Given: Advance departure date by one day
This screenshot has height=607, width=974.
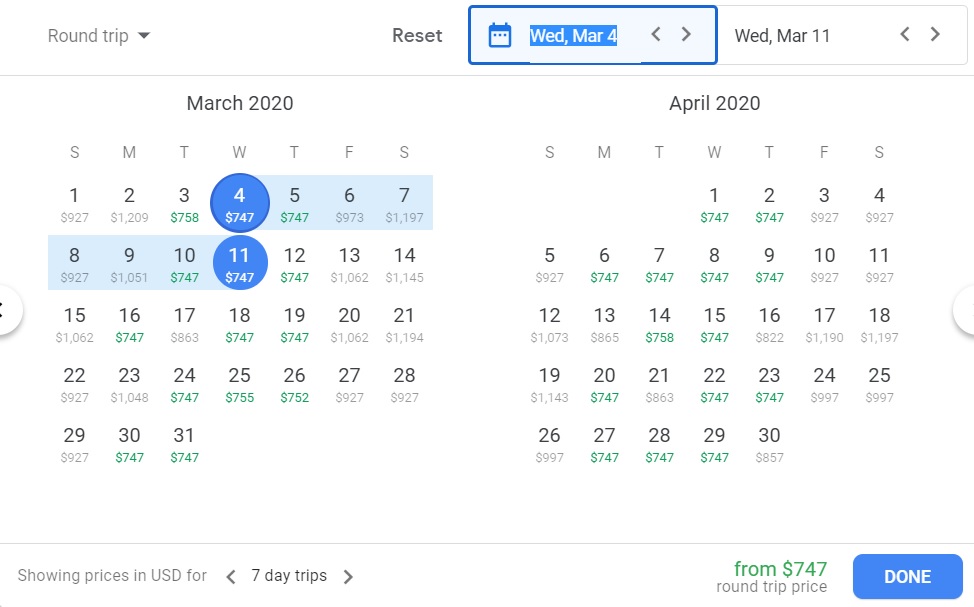Looking at the screenshot, I should coord(686,34).
